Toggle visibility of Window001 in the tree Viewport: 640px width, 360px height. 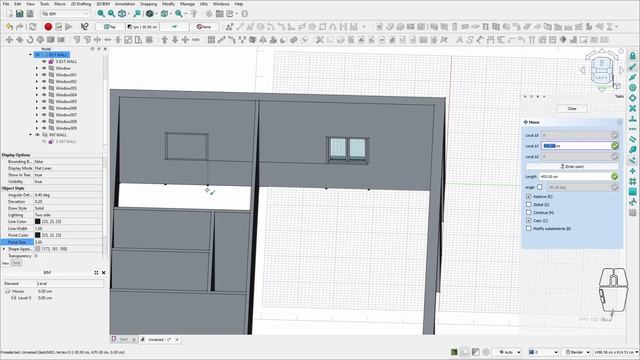pyautogui.click(x=44, y=75)
